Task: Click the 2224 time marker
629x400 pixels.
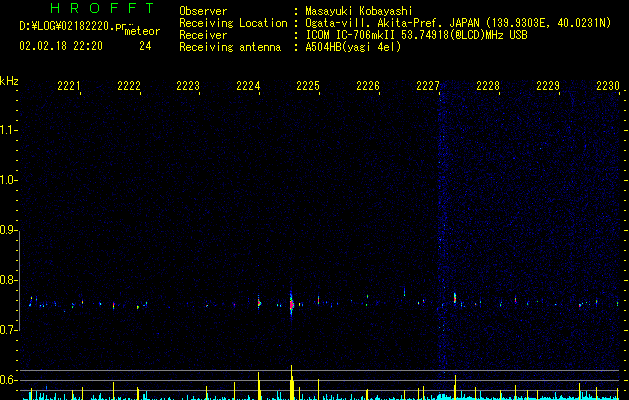Action: (248, 86)
